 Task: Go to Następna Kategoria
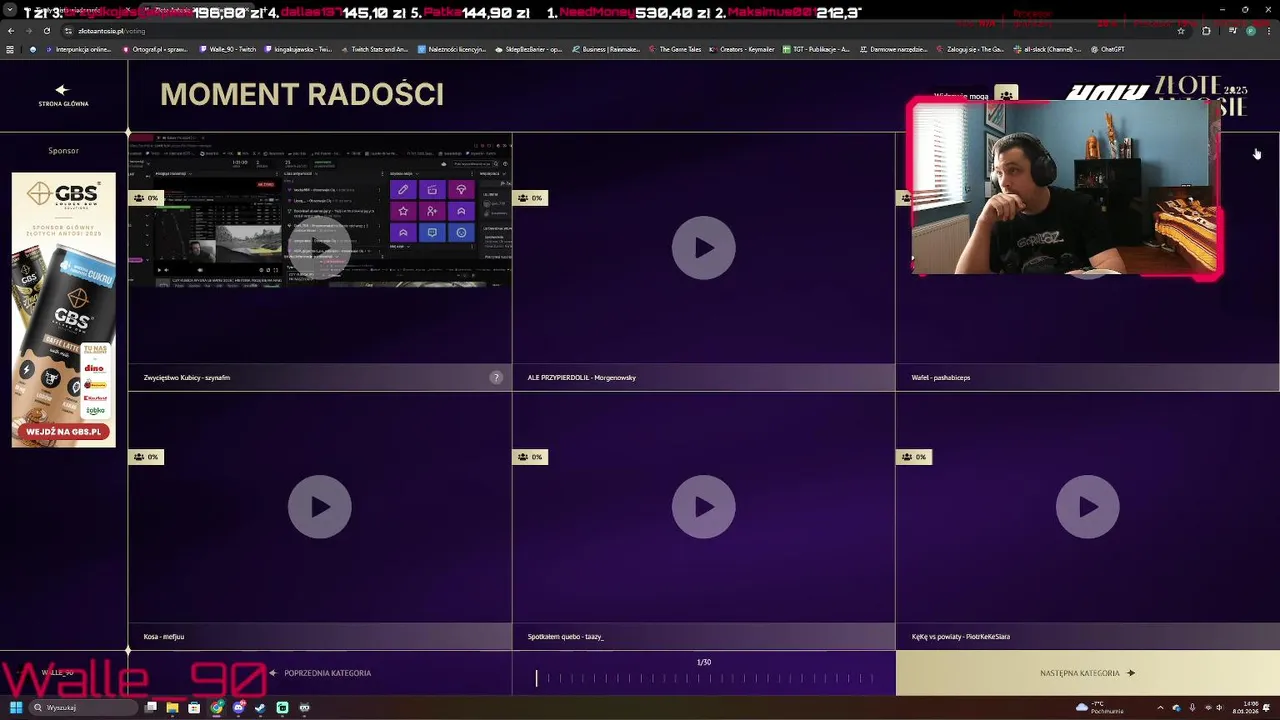coord(1087,673)
